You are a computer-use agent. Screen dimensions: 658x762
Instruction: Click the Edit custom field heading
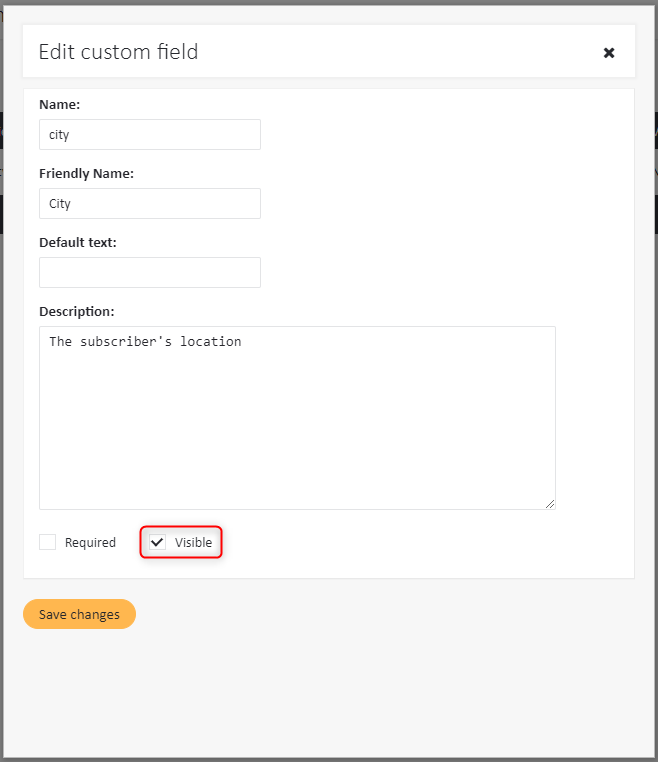coord(119,52)
